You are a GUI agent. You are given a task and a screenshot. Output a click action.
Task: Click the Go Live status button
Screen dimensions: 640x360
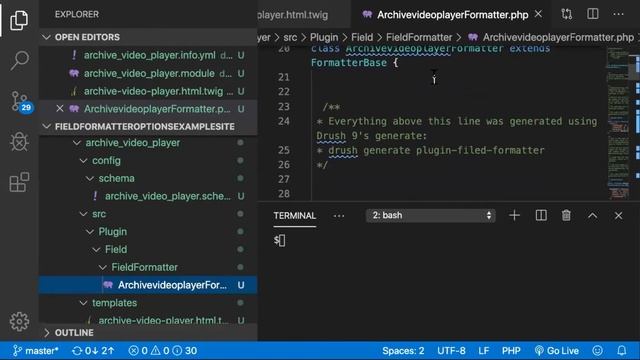[x=557, y=351]
